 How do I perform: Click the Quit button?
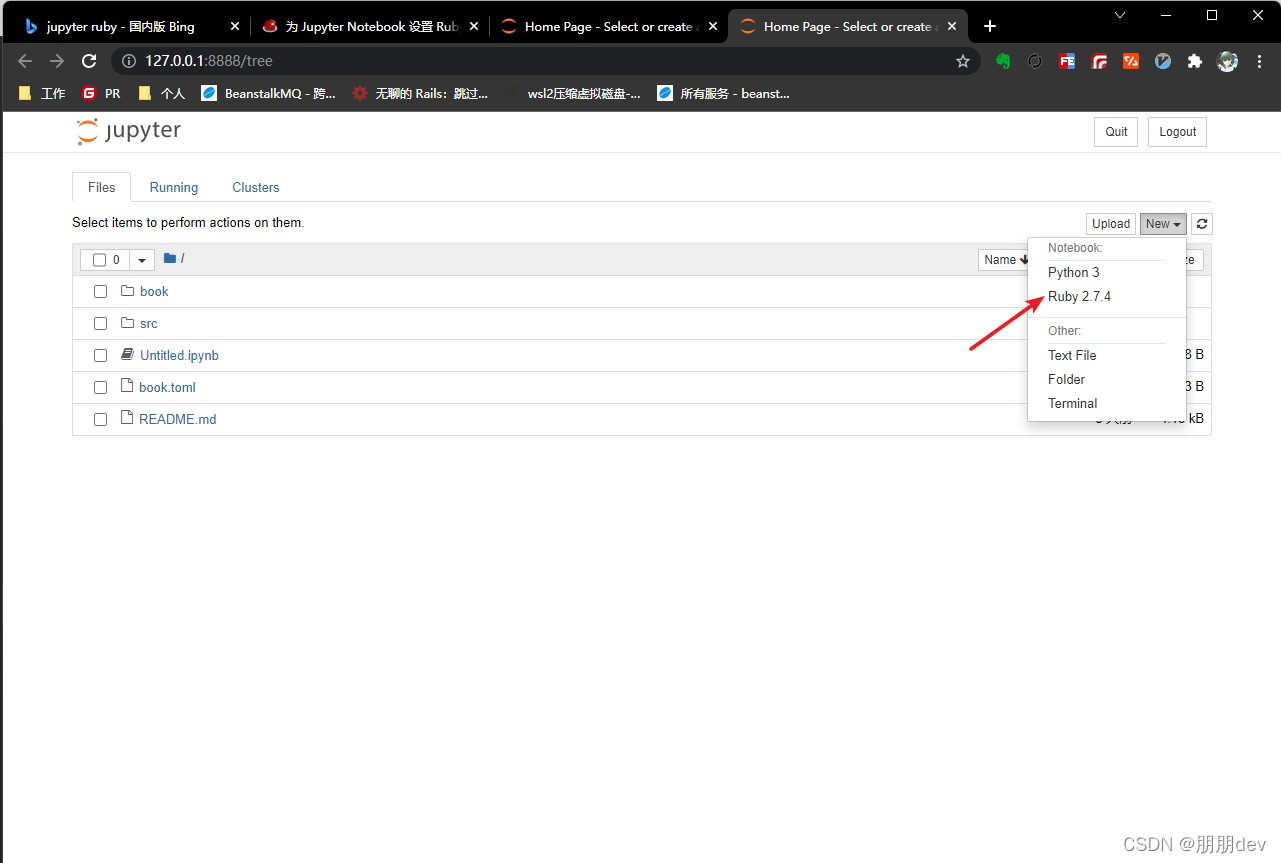(x=1116, y=132)
